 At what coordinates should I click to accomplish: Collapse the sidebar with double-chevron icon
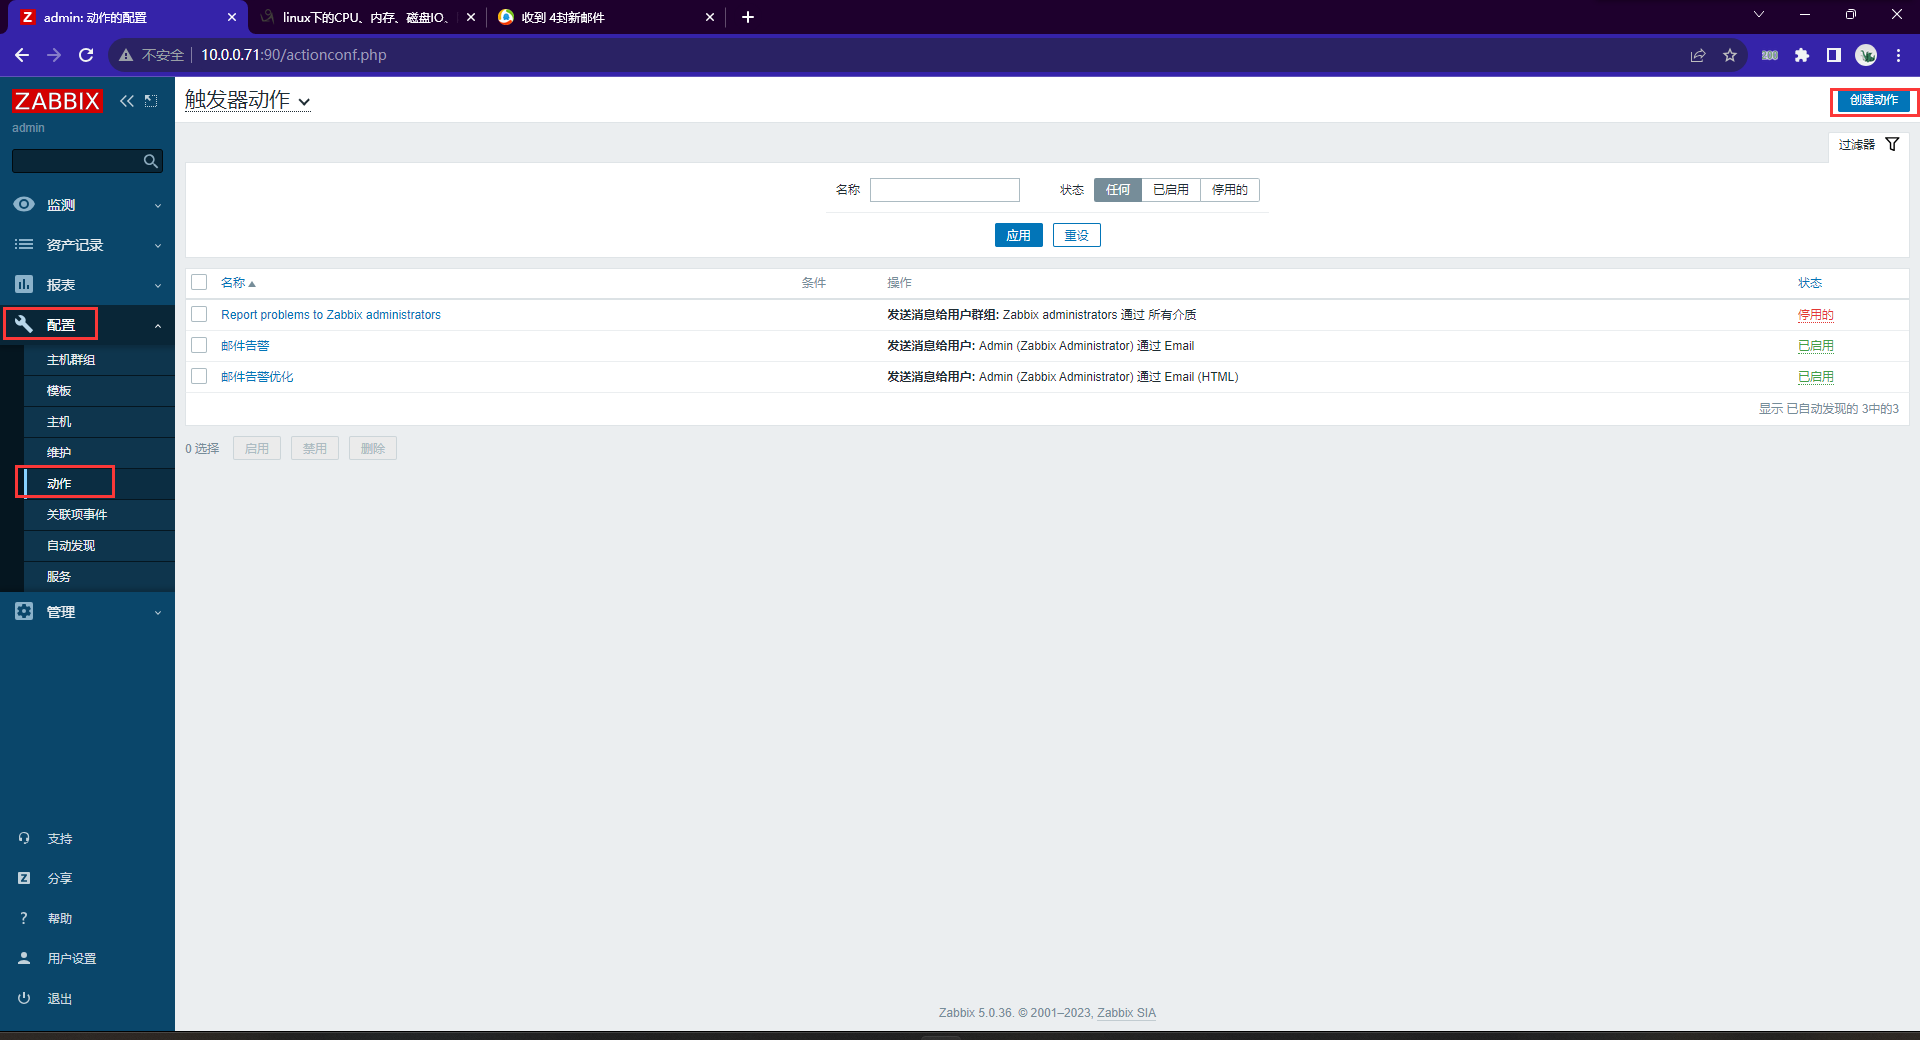tap(127, 101)
